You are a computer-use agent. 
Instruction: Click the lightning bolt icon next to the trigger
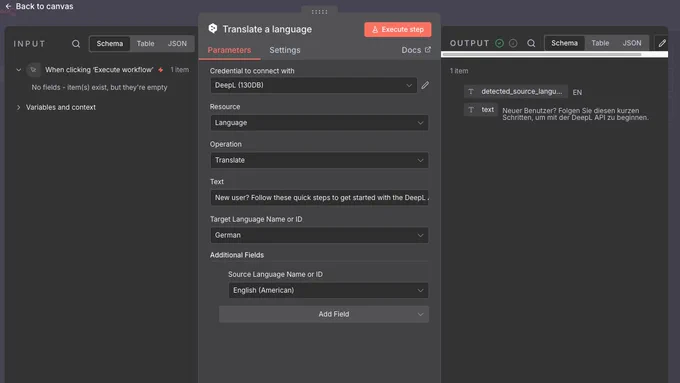[x=161, y=70]
